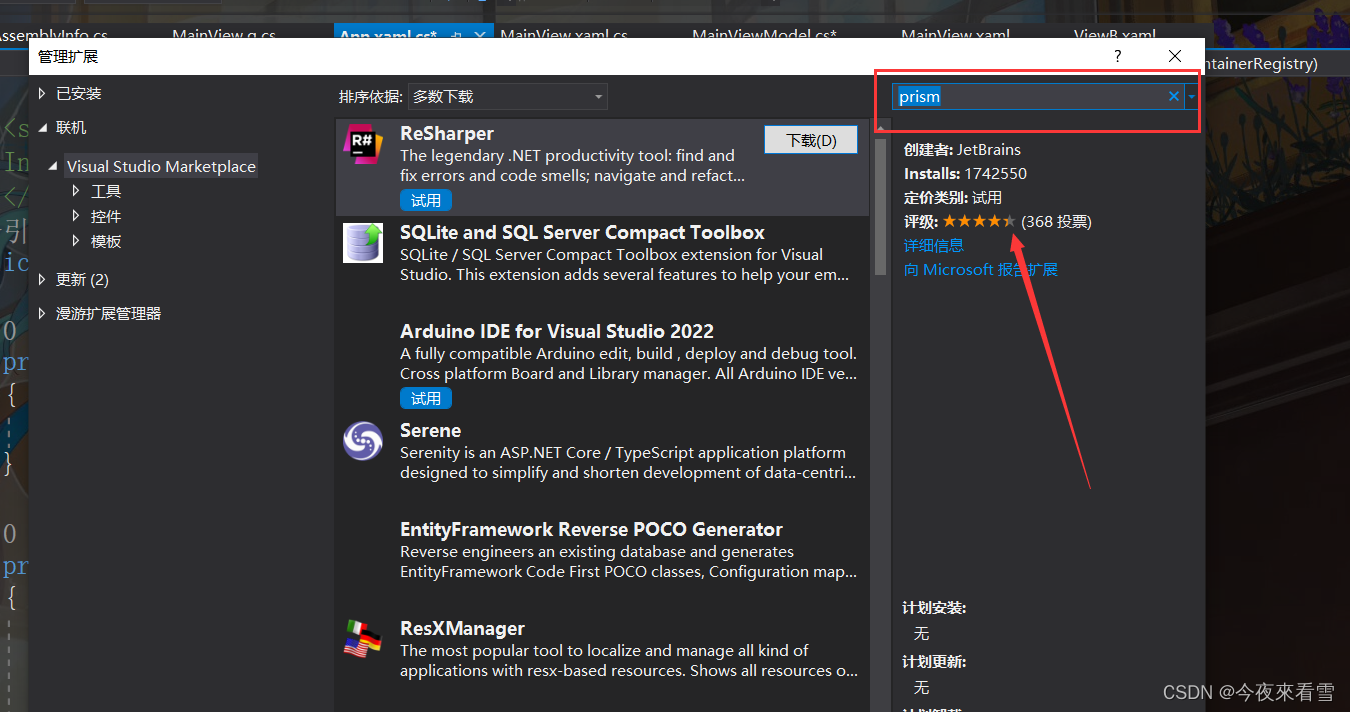The width and height of the screenshot is (1350, 712).
Task: Expand the 更新 (2) category
Action: pos(42,278)
